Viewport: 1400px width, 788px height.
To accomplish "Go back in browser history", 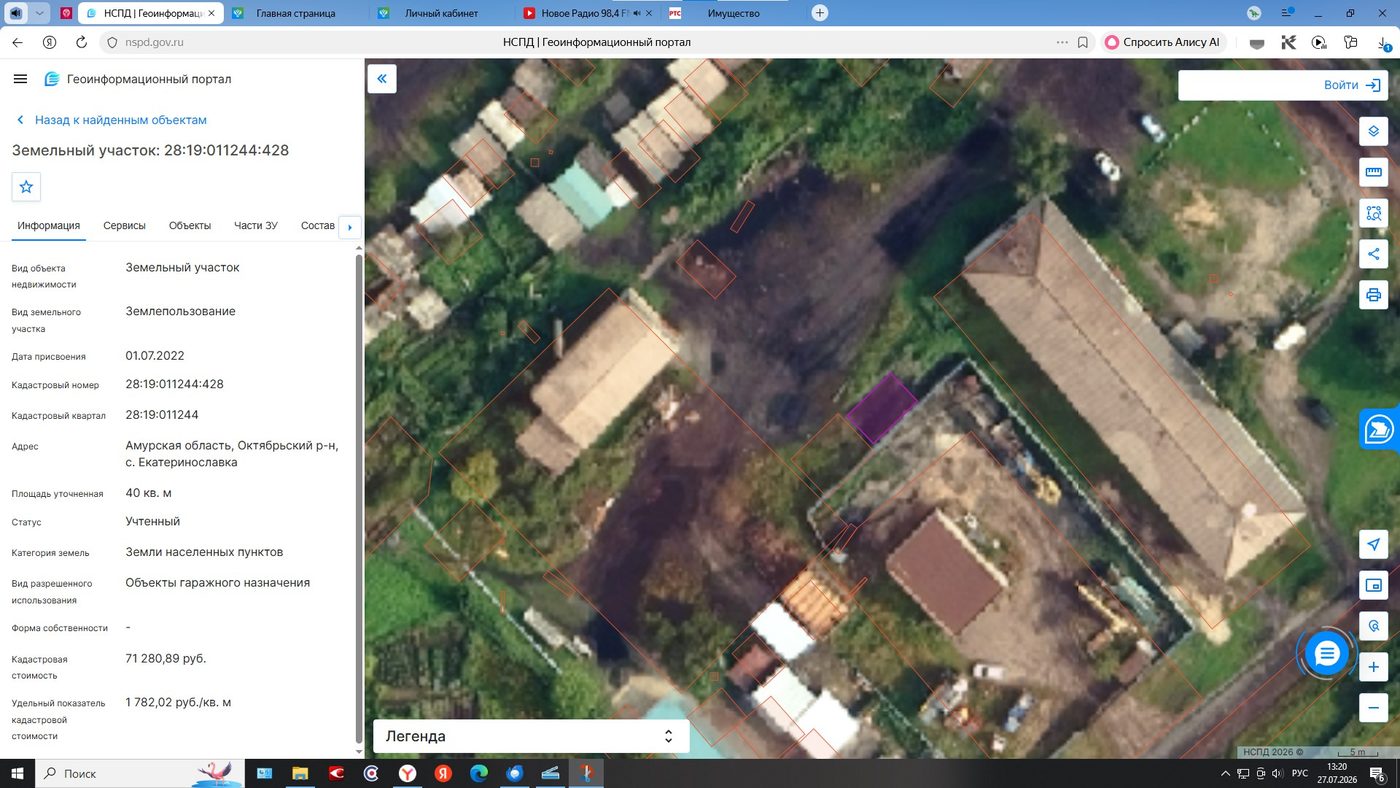I will 17,42.
